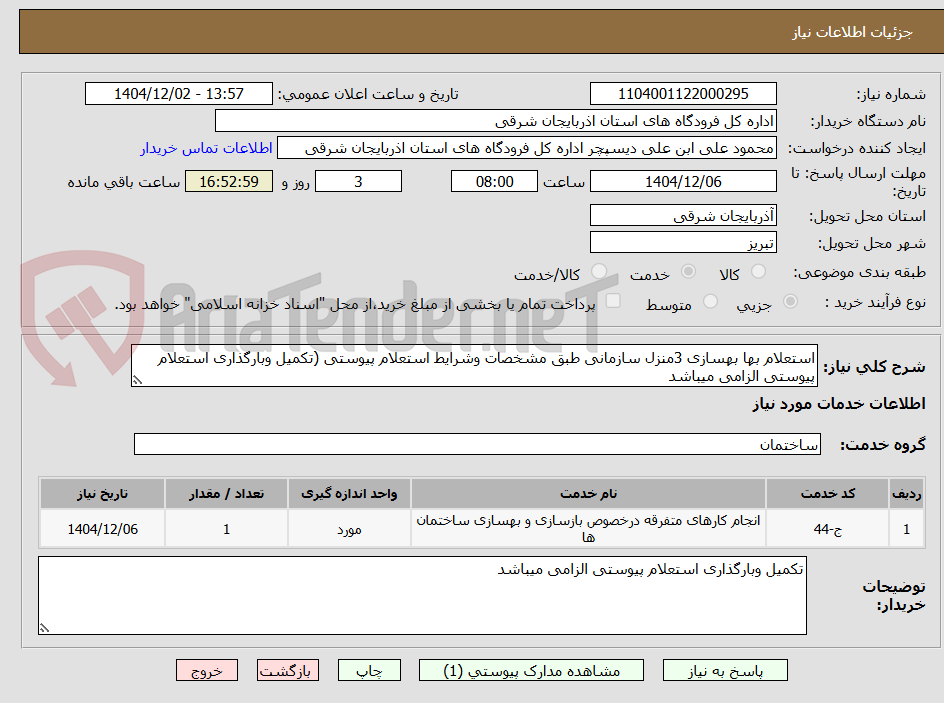Click the deadline hour field 08:00
Image resolution: width=944 pixels, height=703 pixels.
[x=494, y=181]
